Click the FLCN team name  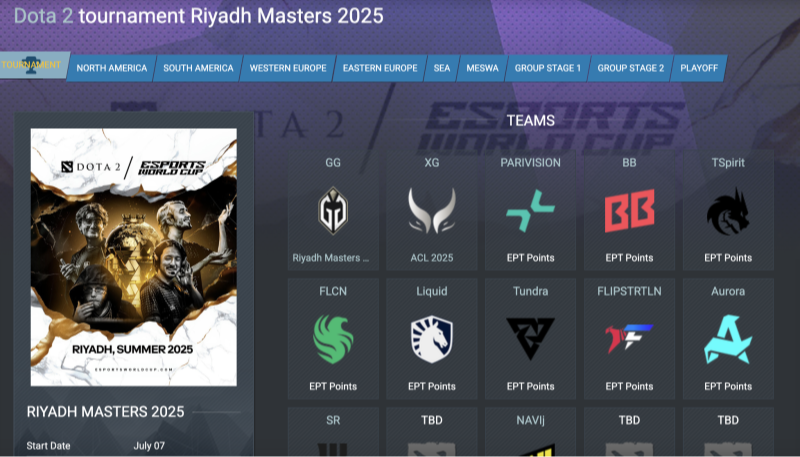(333, 291)
